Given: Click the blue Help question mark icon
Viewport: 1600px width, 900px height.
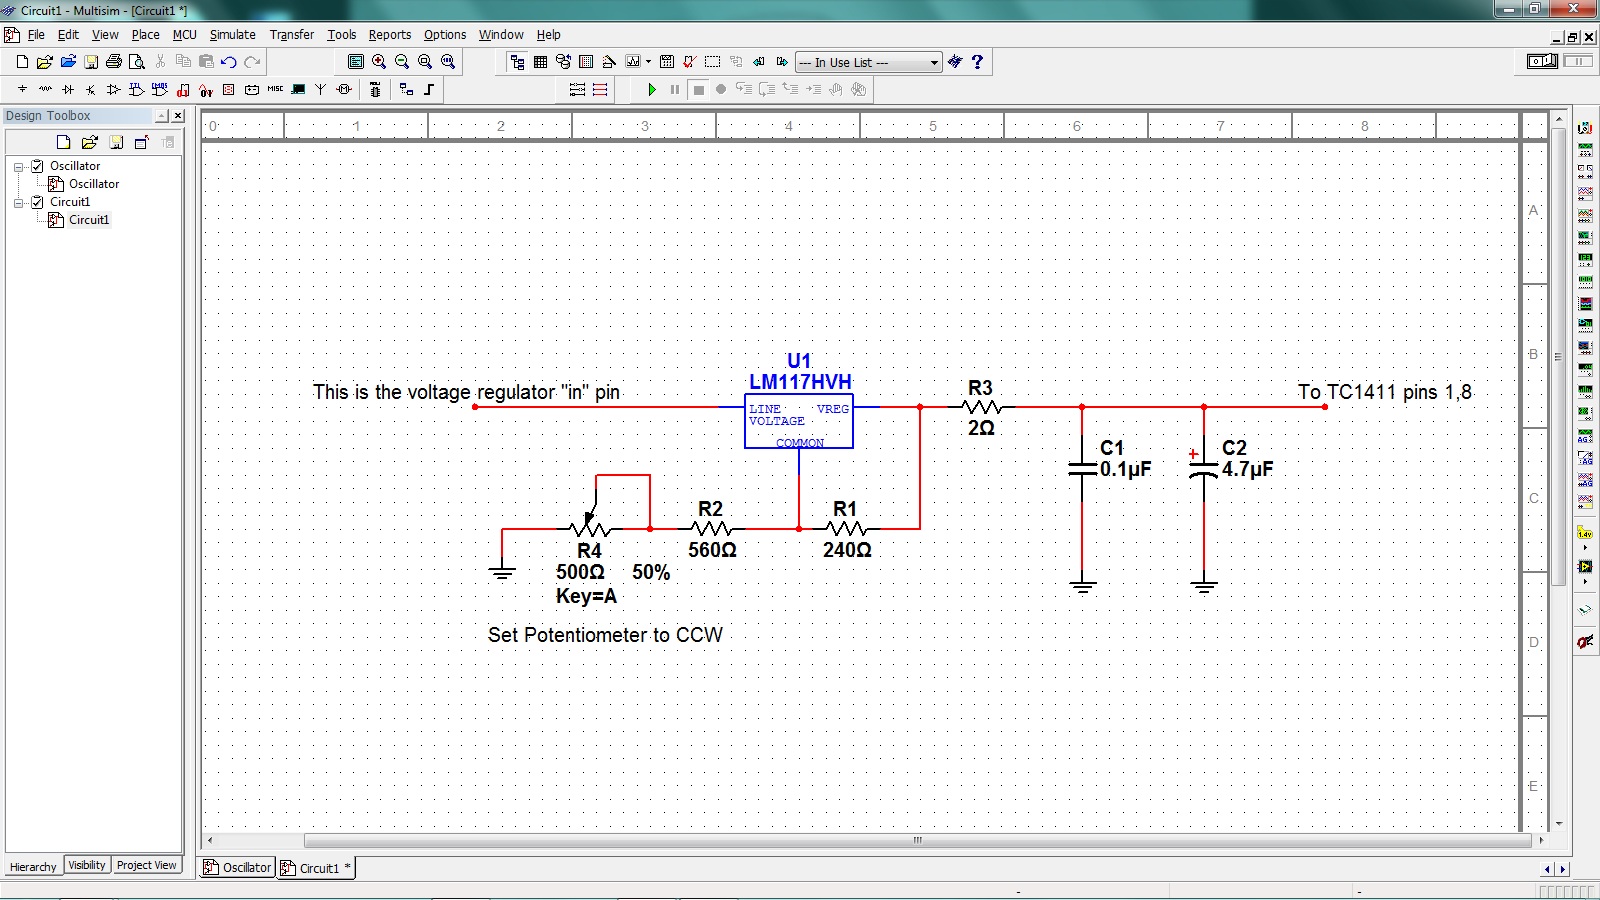Looking at the screenshot, I should [978, 62].
